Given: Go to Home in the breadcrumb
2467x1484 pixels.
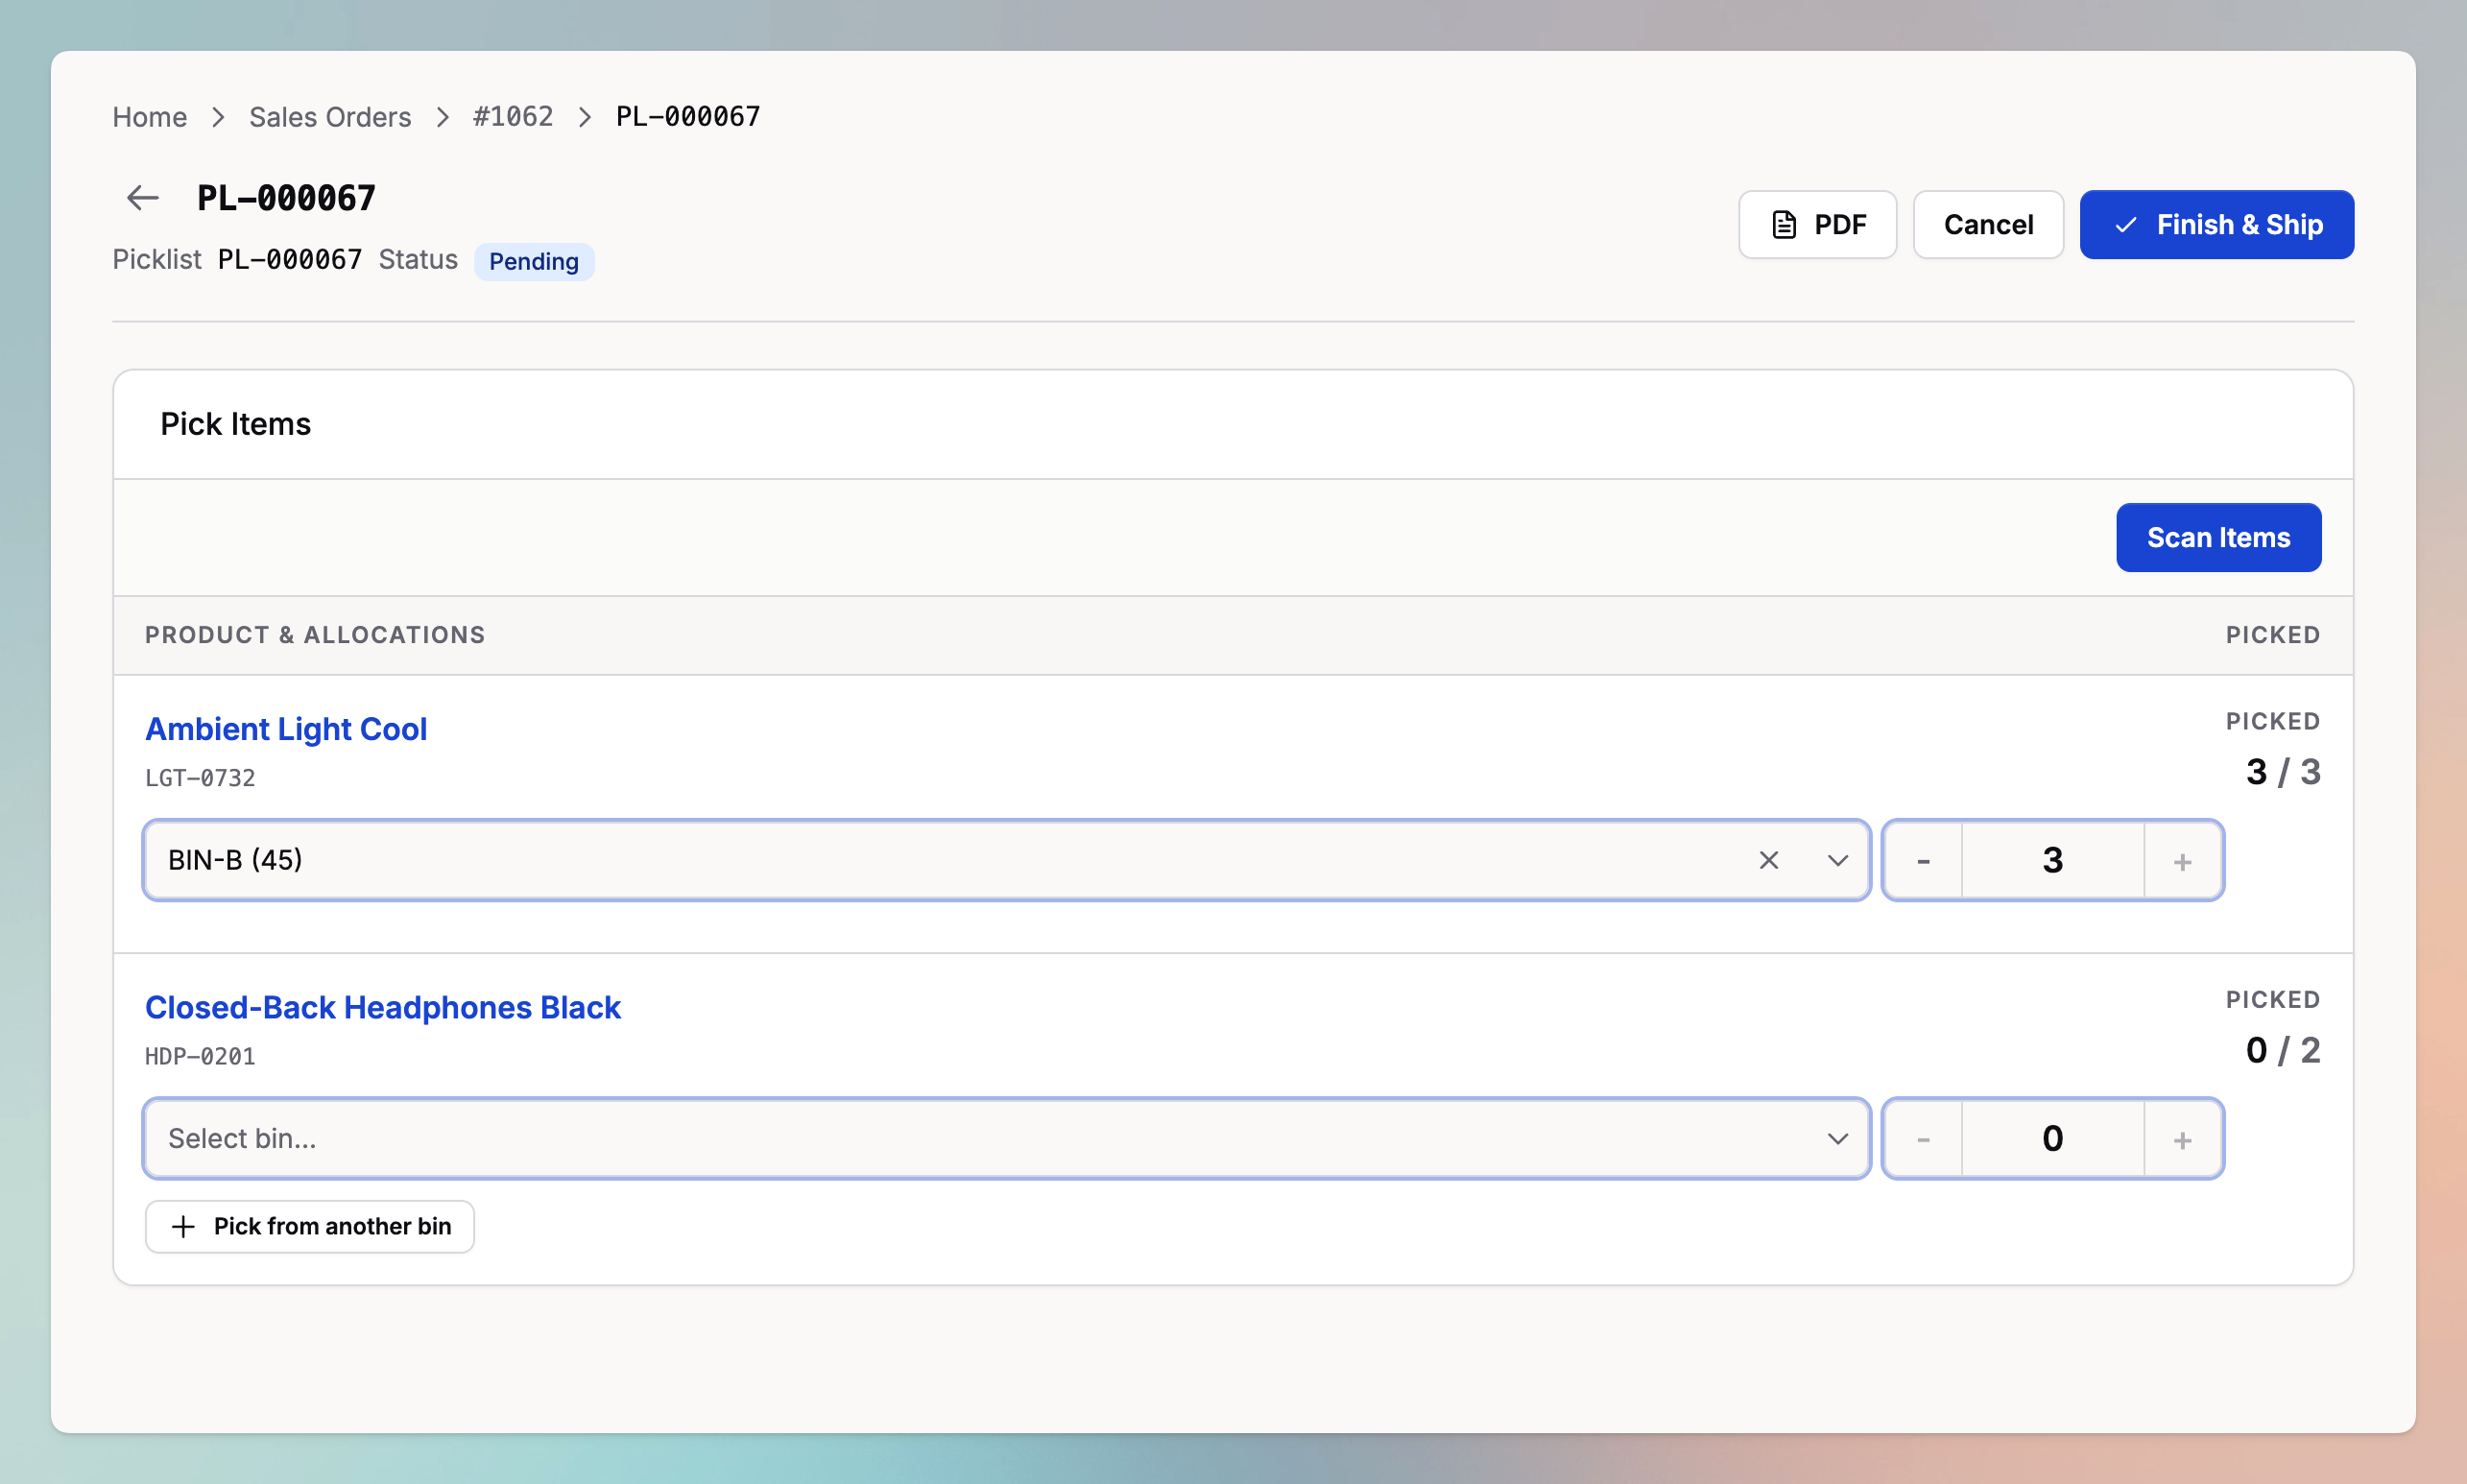Looking at the screenshot, I should [149, 117].
